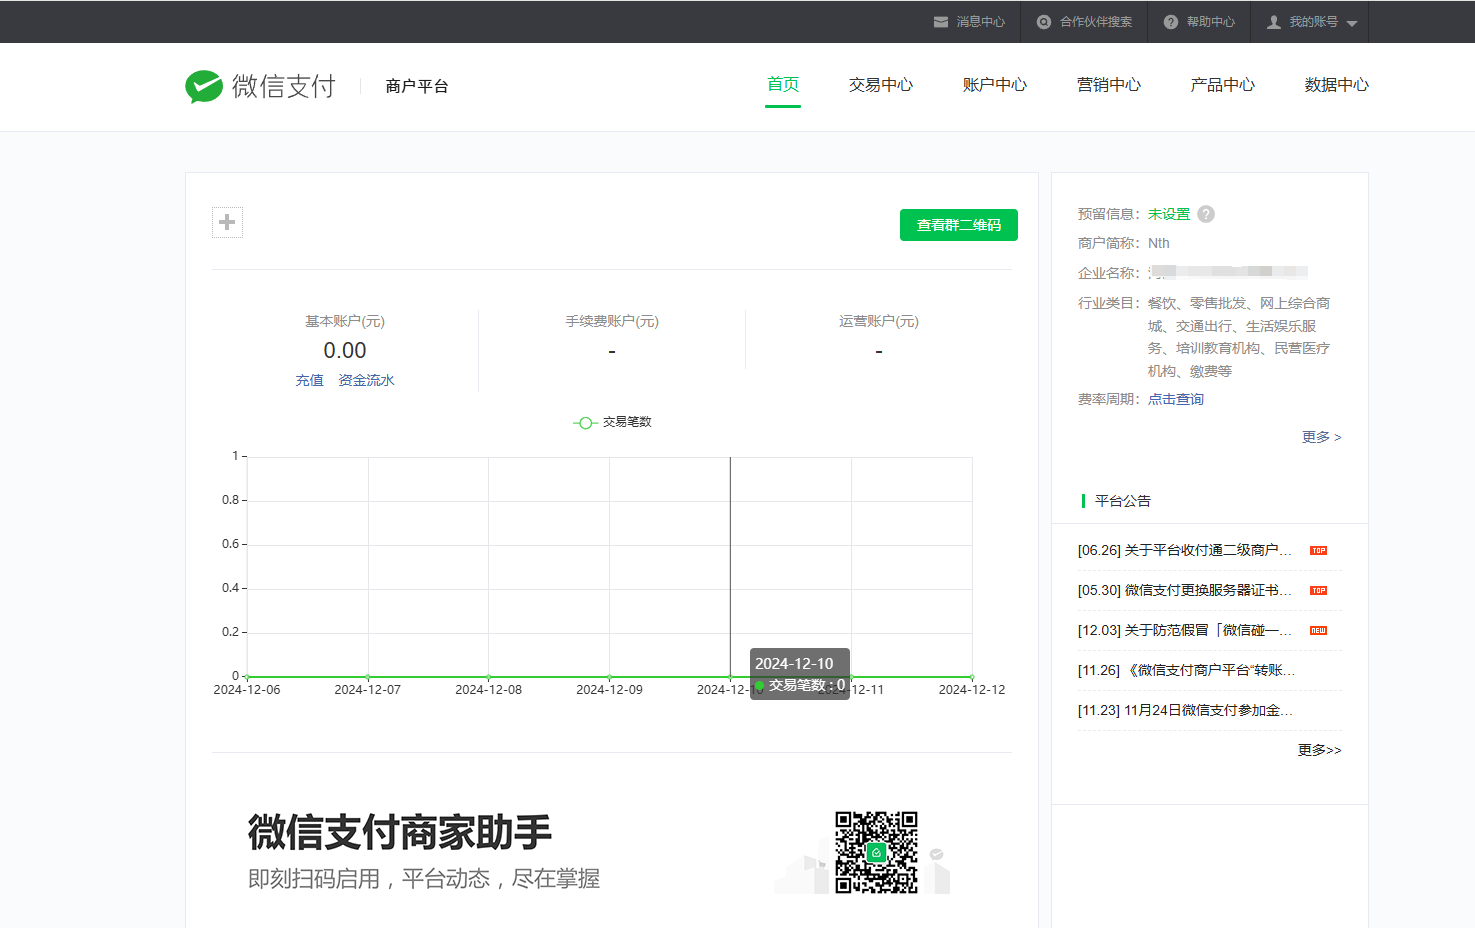Viewport: 1475px width, 928px height.
Task: Click the 未设置 reserved info link
Action: point(1169,214)
